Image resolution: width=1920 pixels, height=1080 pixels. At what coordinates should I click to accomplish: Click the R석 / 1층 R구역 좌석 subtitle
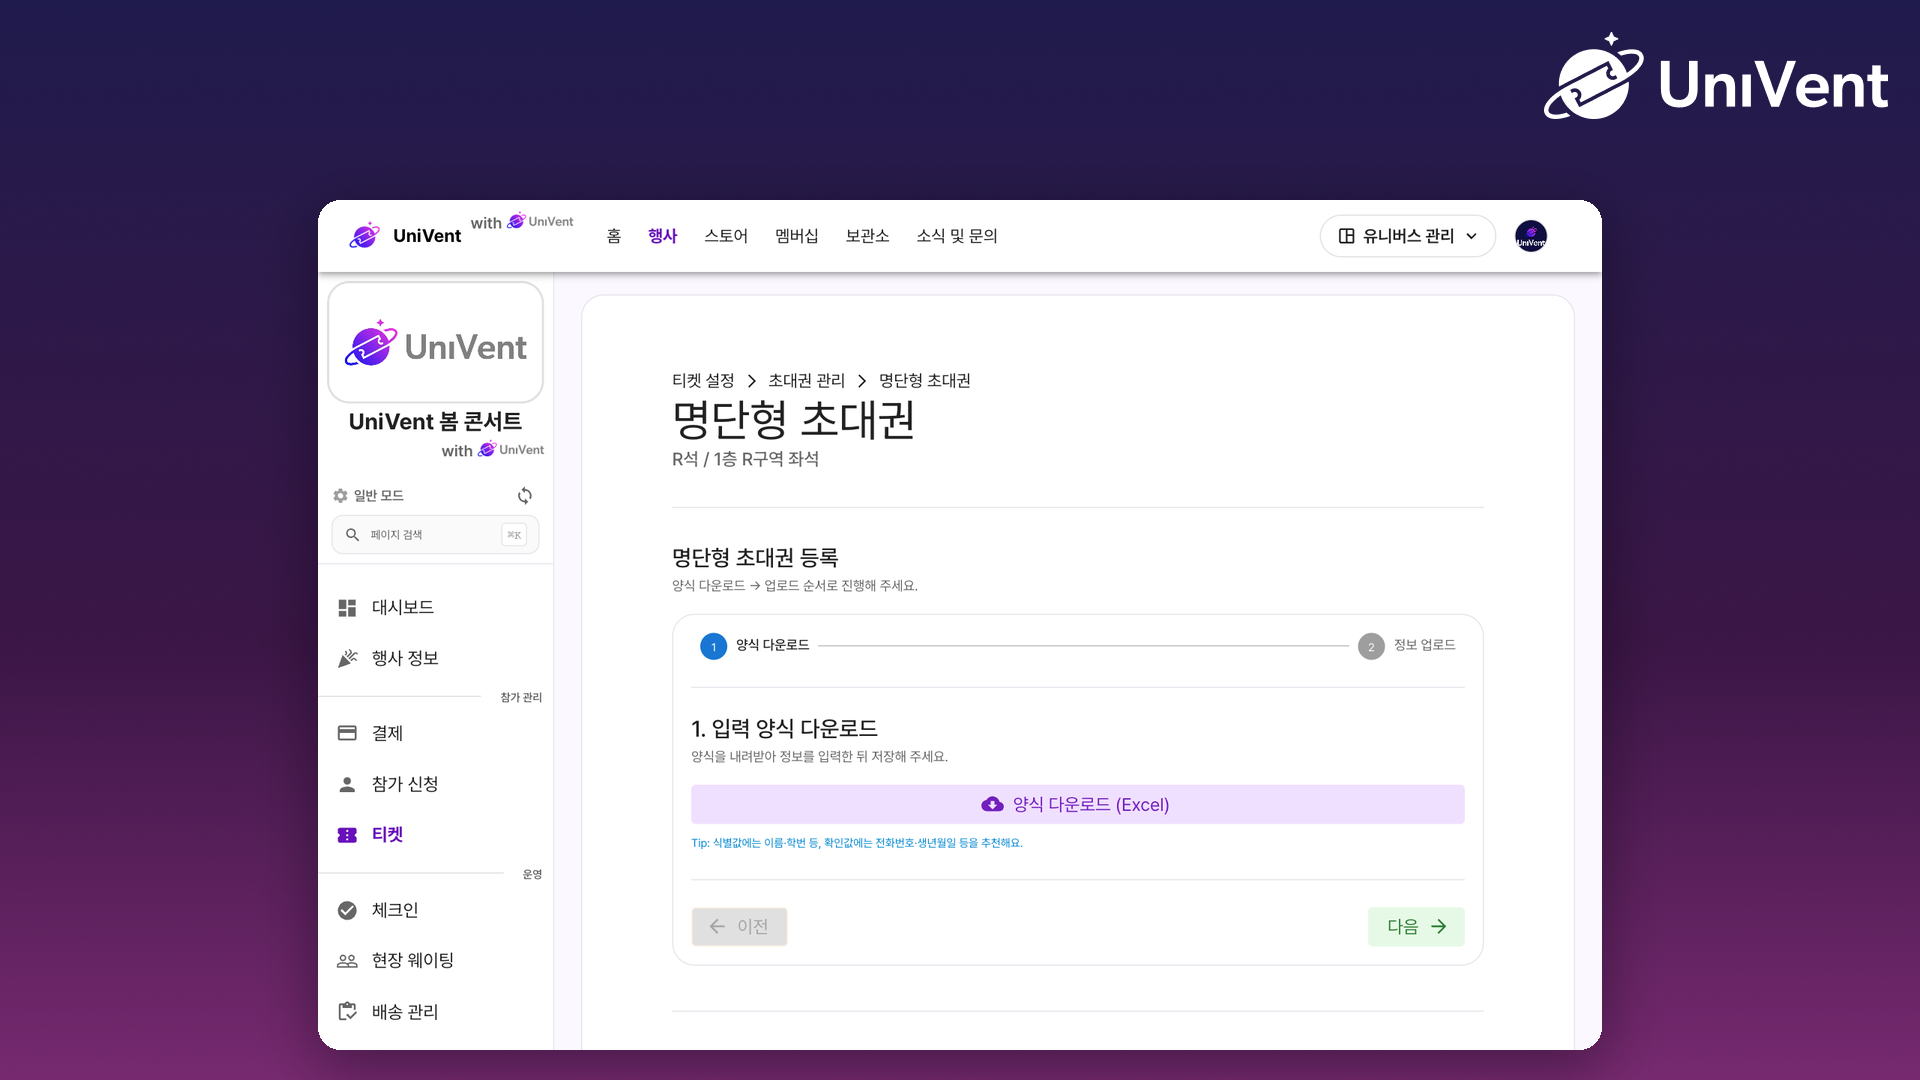745,459
